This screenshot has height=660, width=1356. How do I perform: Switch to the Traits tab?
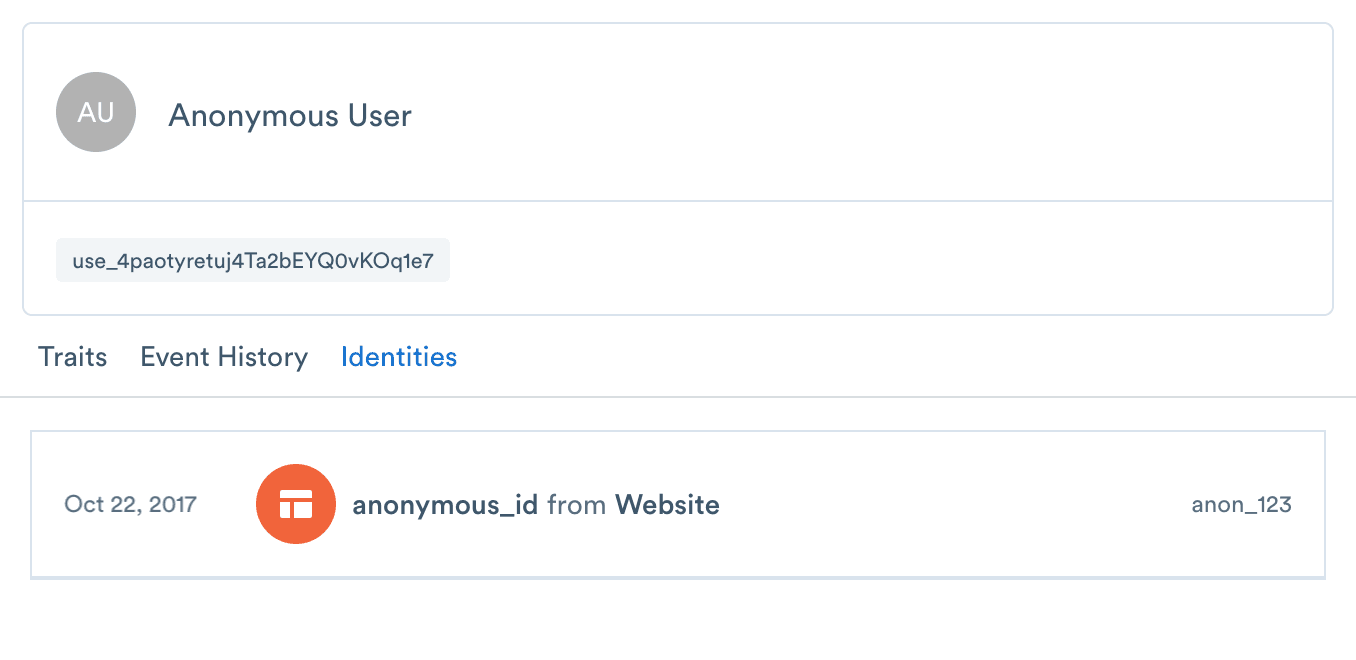click(72, 357)
